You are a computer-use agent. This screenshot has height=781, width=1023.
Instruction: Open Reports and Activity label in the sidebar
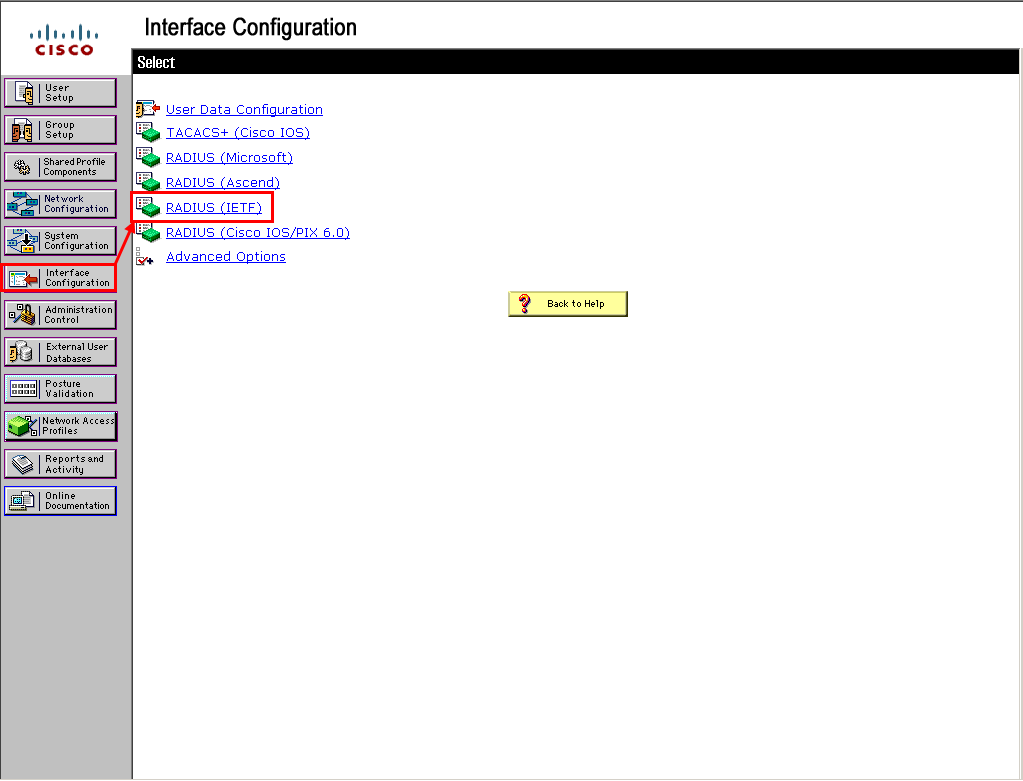[74, 465]
